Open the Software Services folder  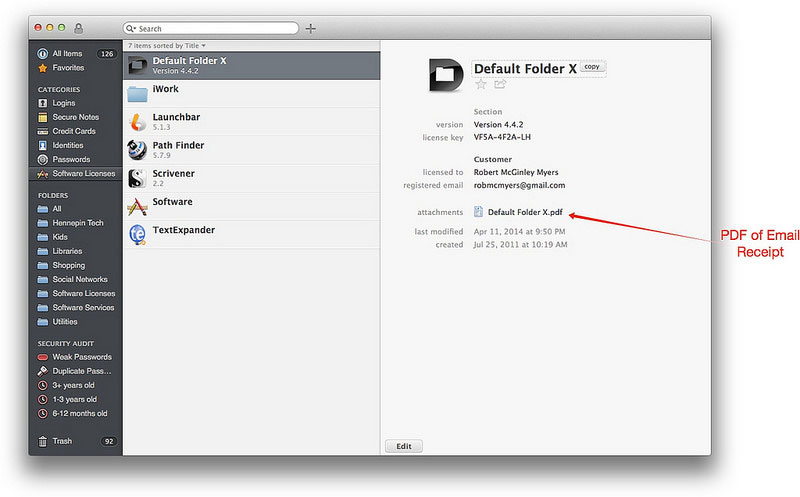point(76,308)
